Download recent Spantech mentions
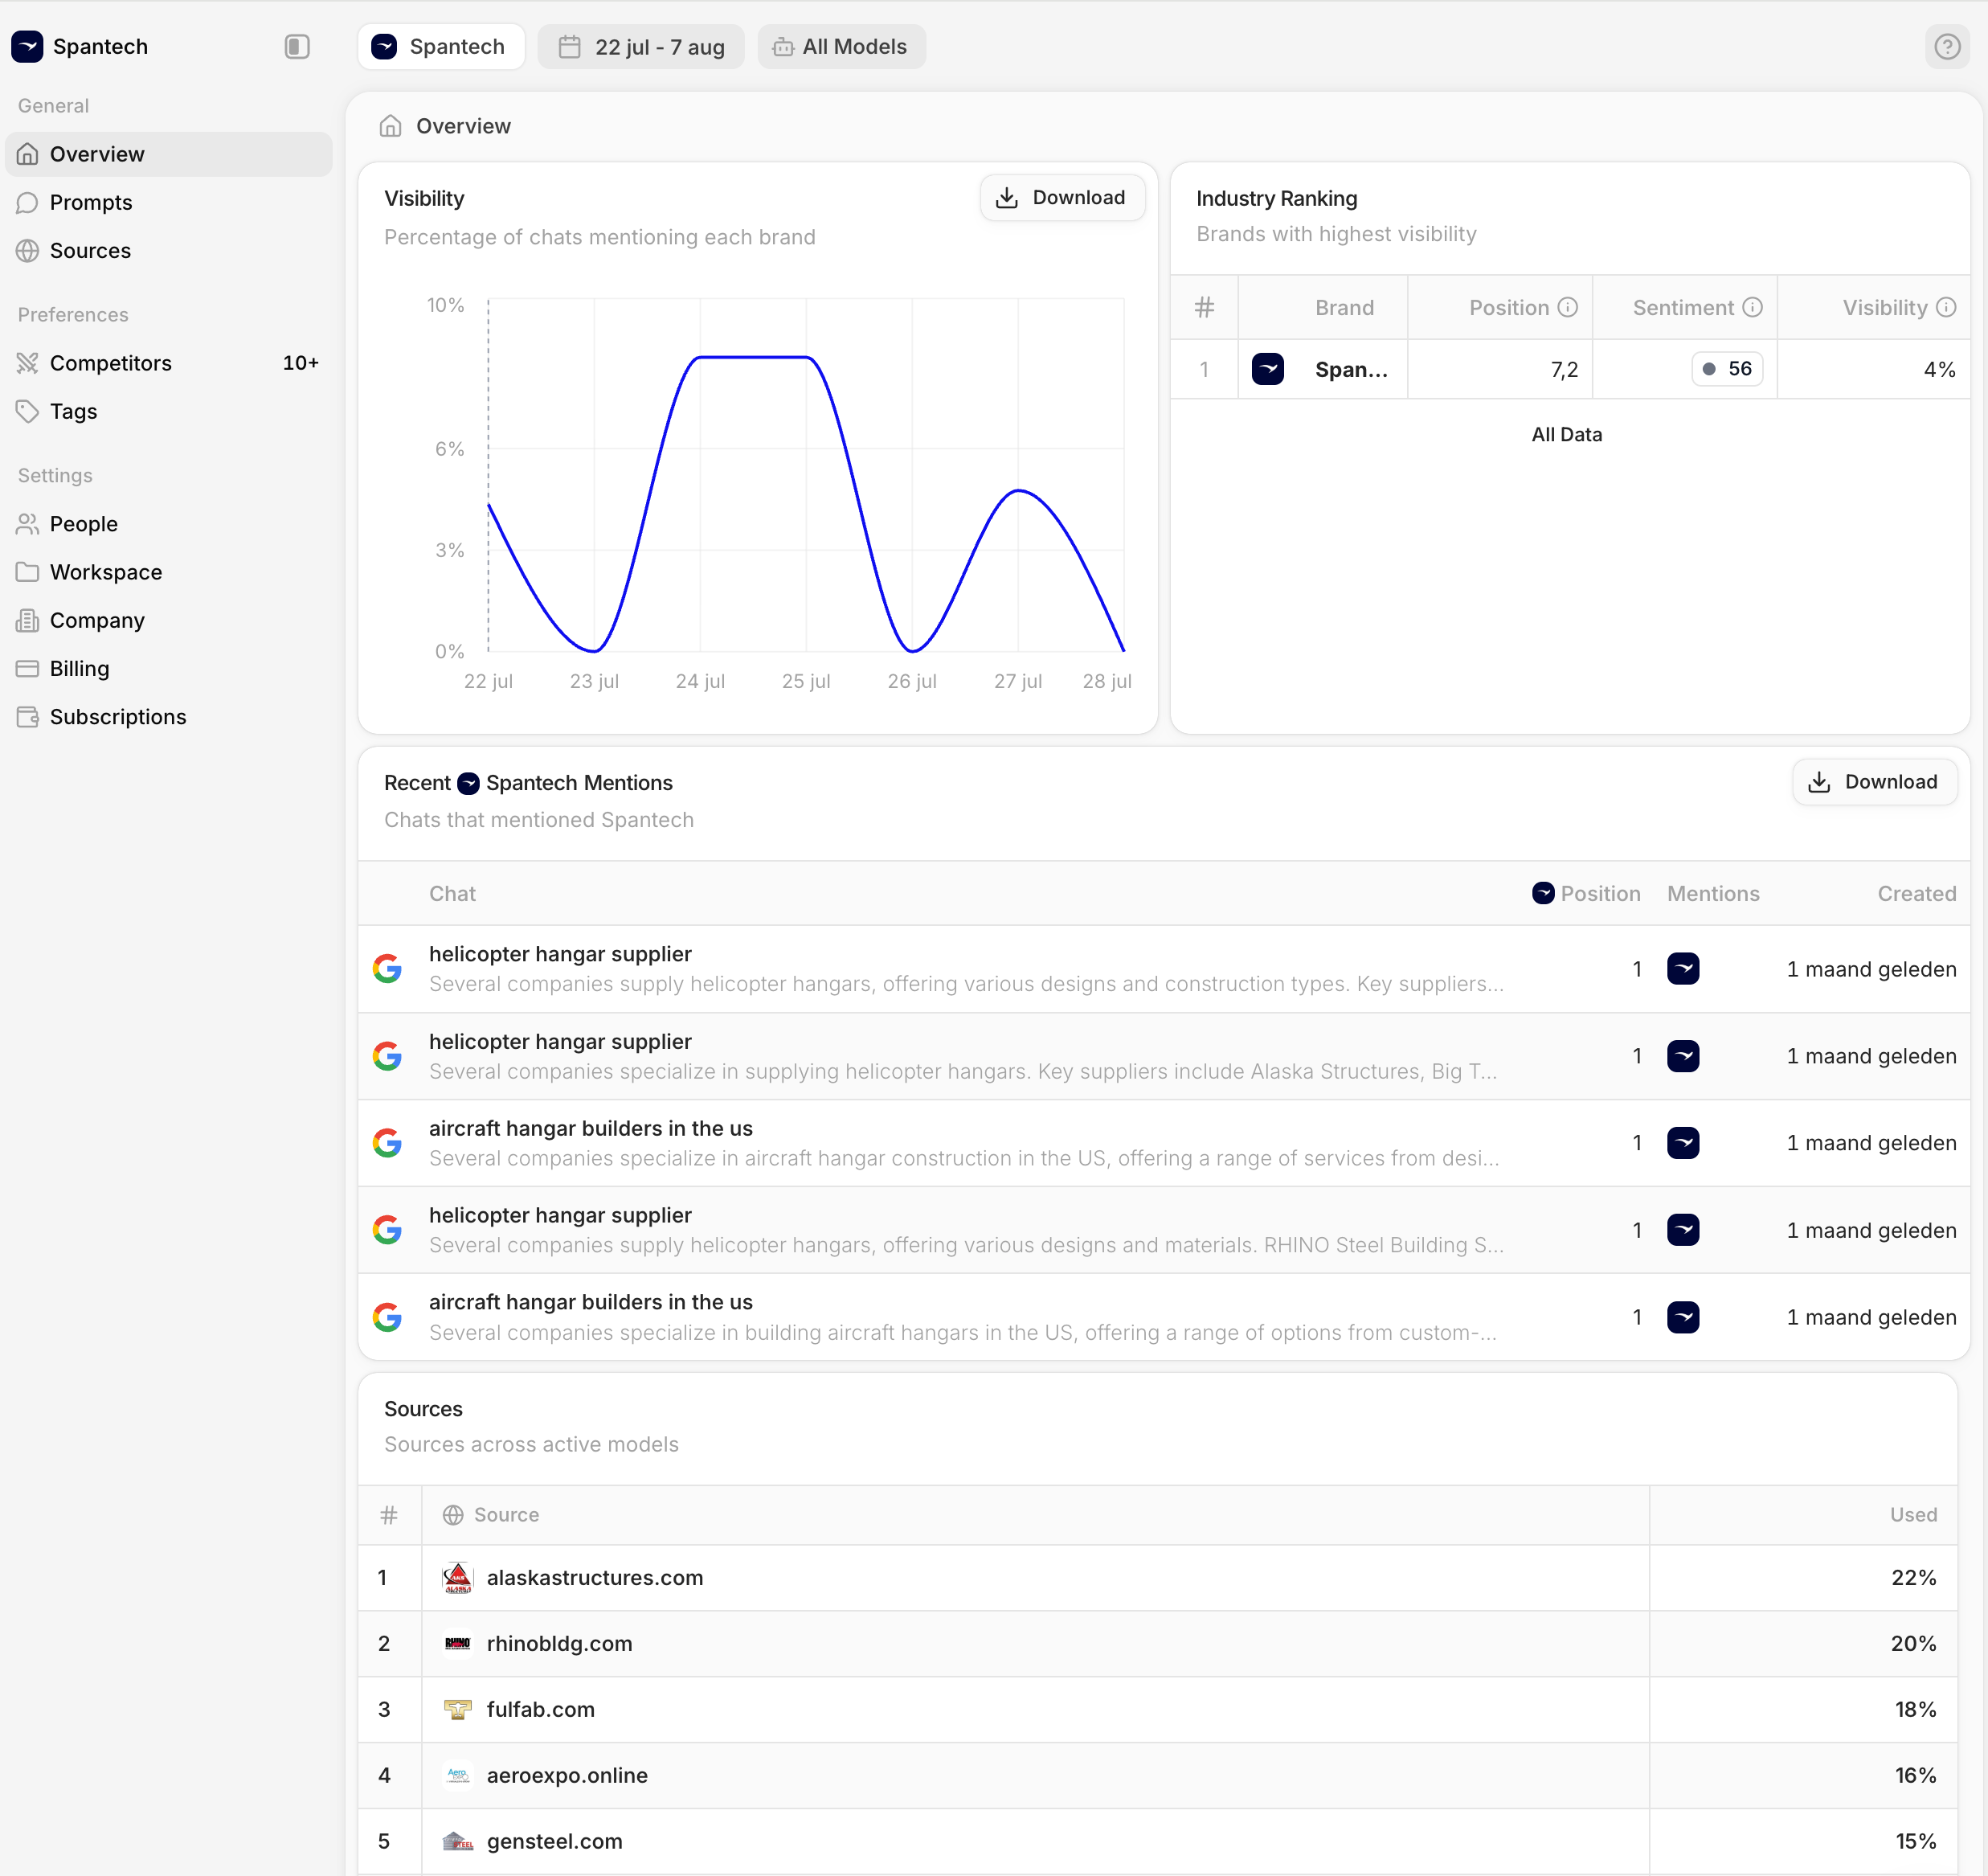The width and height of the screenshot is (1988, 1876). pos(1873,782)
